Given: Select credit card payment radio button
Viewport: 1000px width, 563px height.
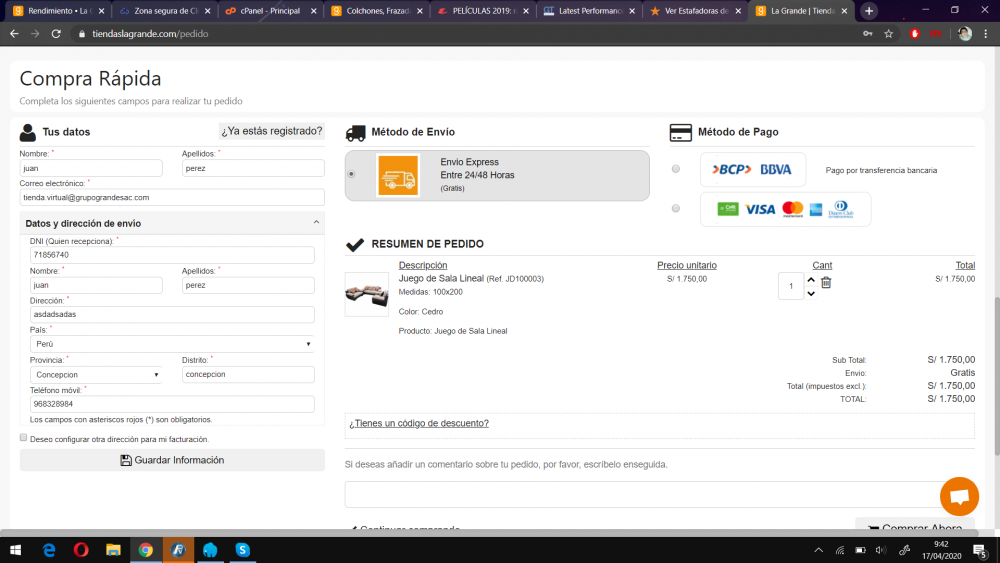Looking at the screenshot, I should click(x=676, y=208).
